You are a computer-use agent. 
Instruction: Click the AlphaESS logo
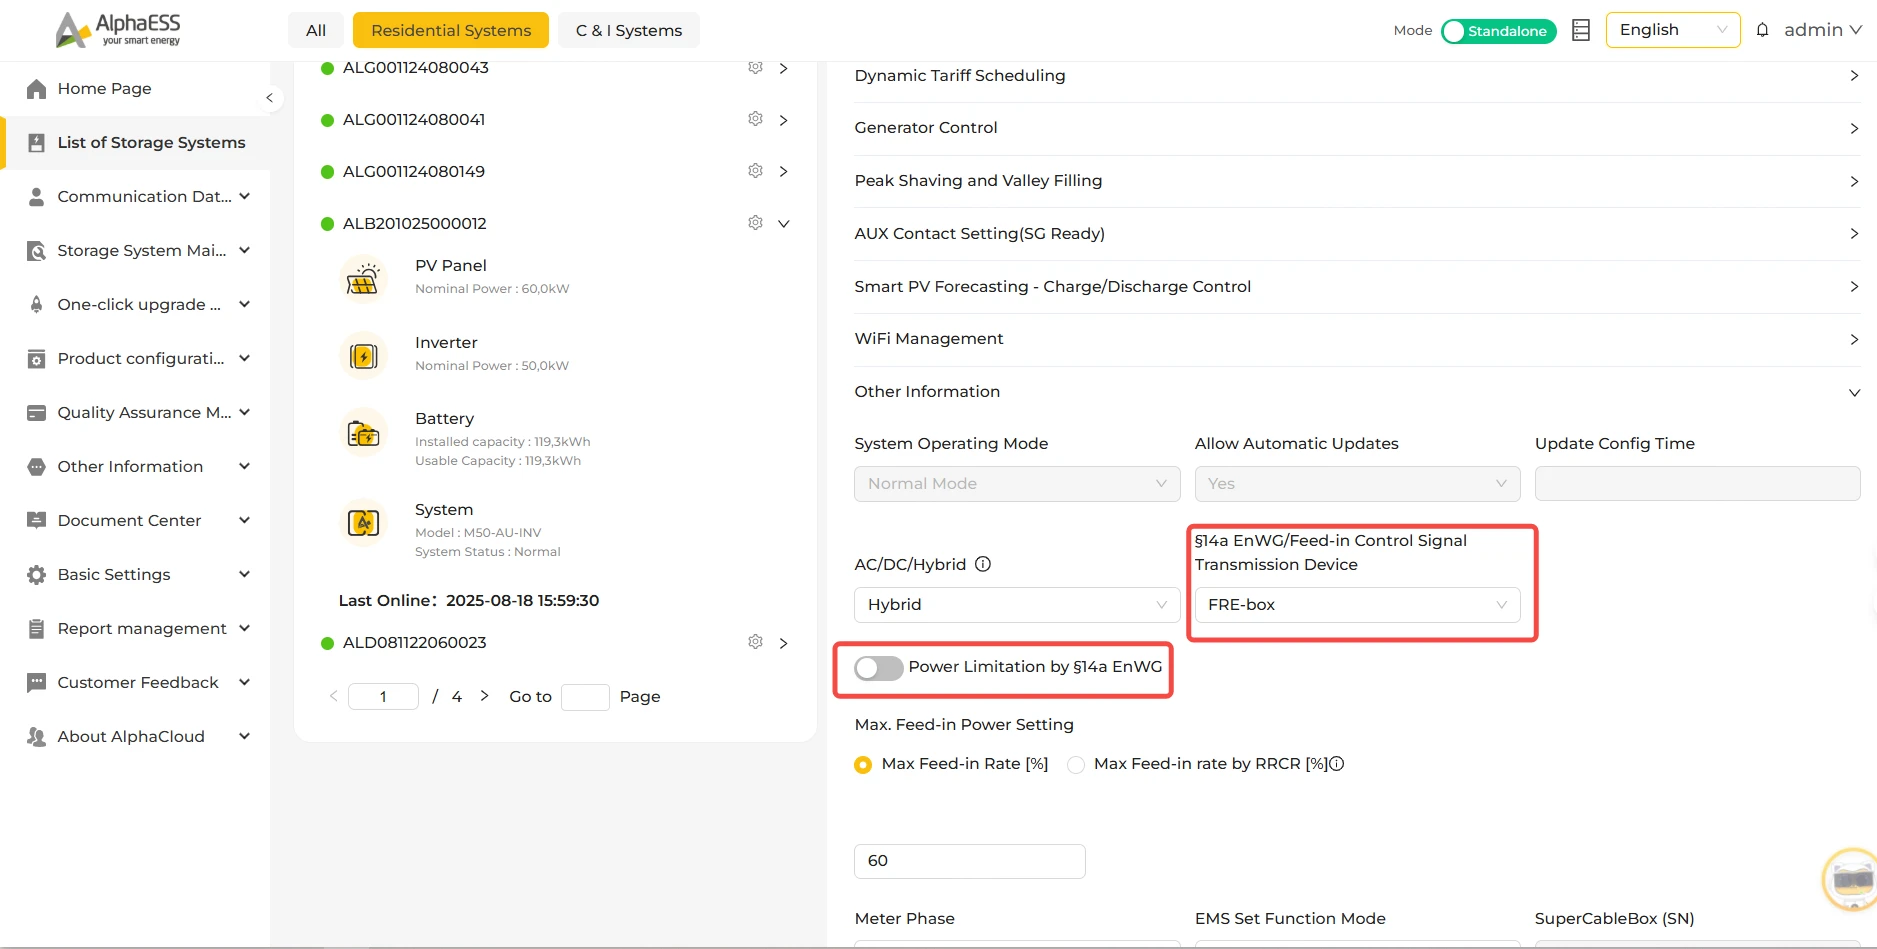tap(118, 29)
